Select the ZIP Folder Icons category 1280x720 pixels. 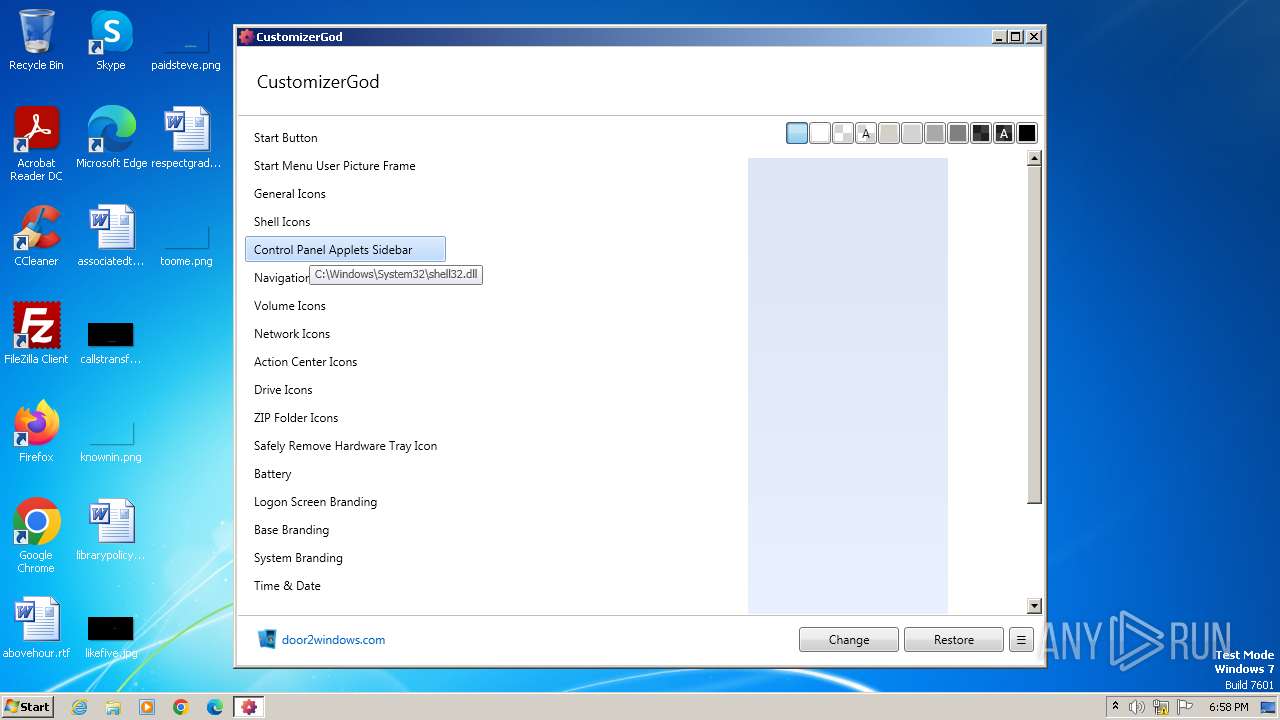(x=345, y=418)
